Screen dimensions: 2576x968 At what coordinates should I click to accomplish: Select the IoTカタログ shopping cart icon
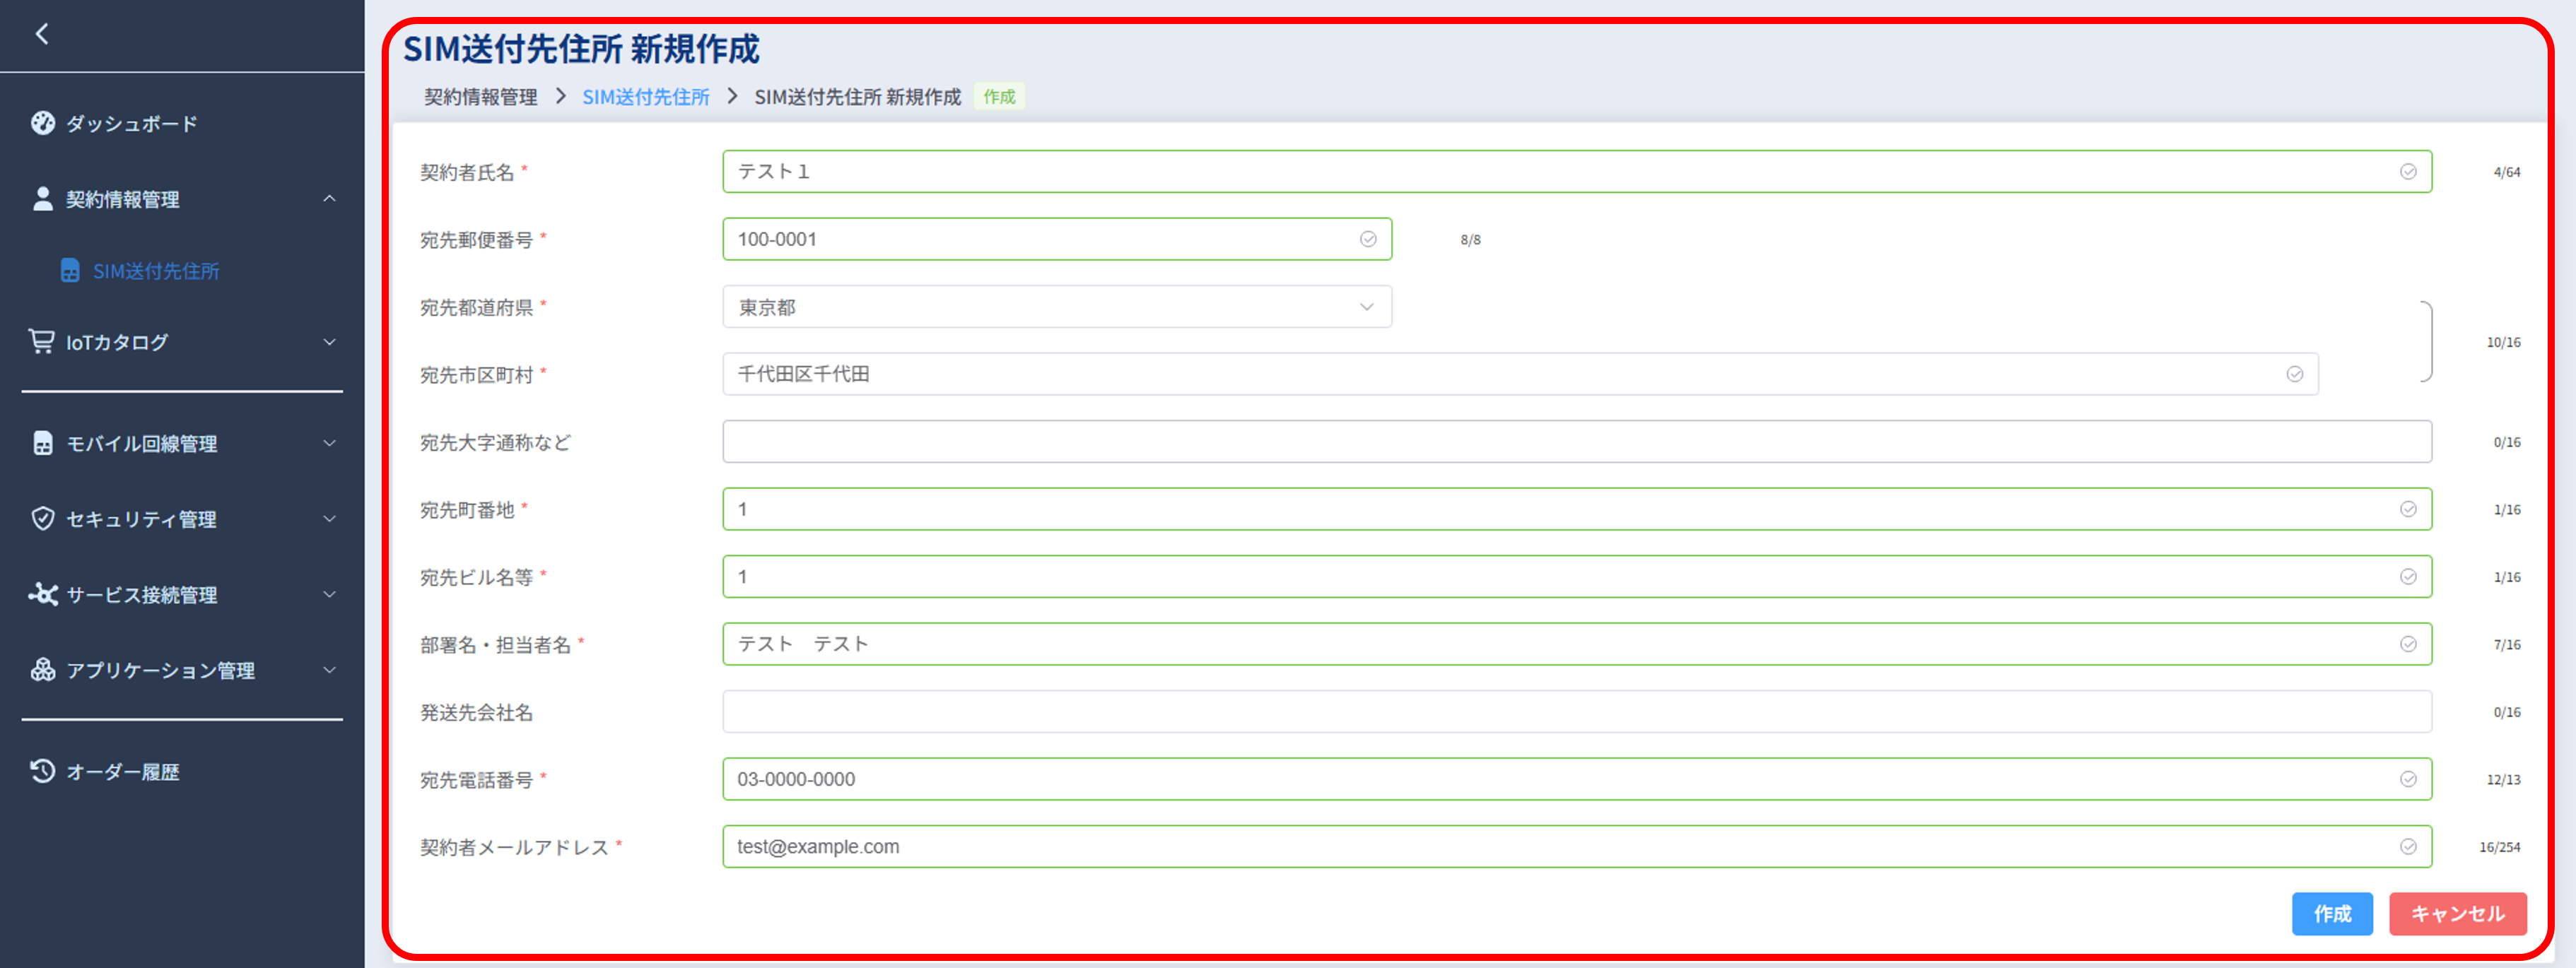click(x=42, y=342)
